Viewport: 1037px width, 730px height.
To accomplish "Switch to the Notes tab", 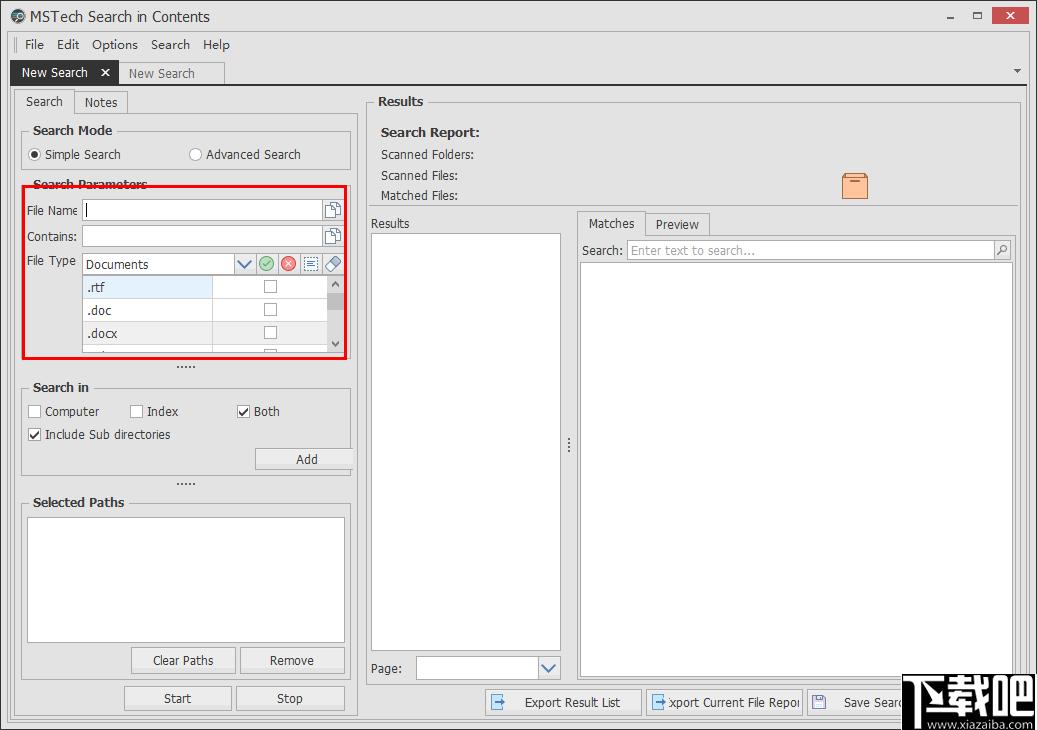I will click(101, 102).
